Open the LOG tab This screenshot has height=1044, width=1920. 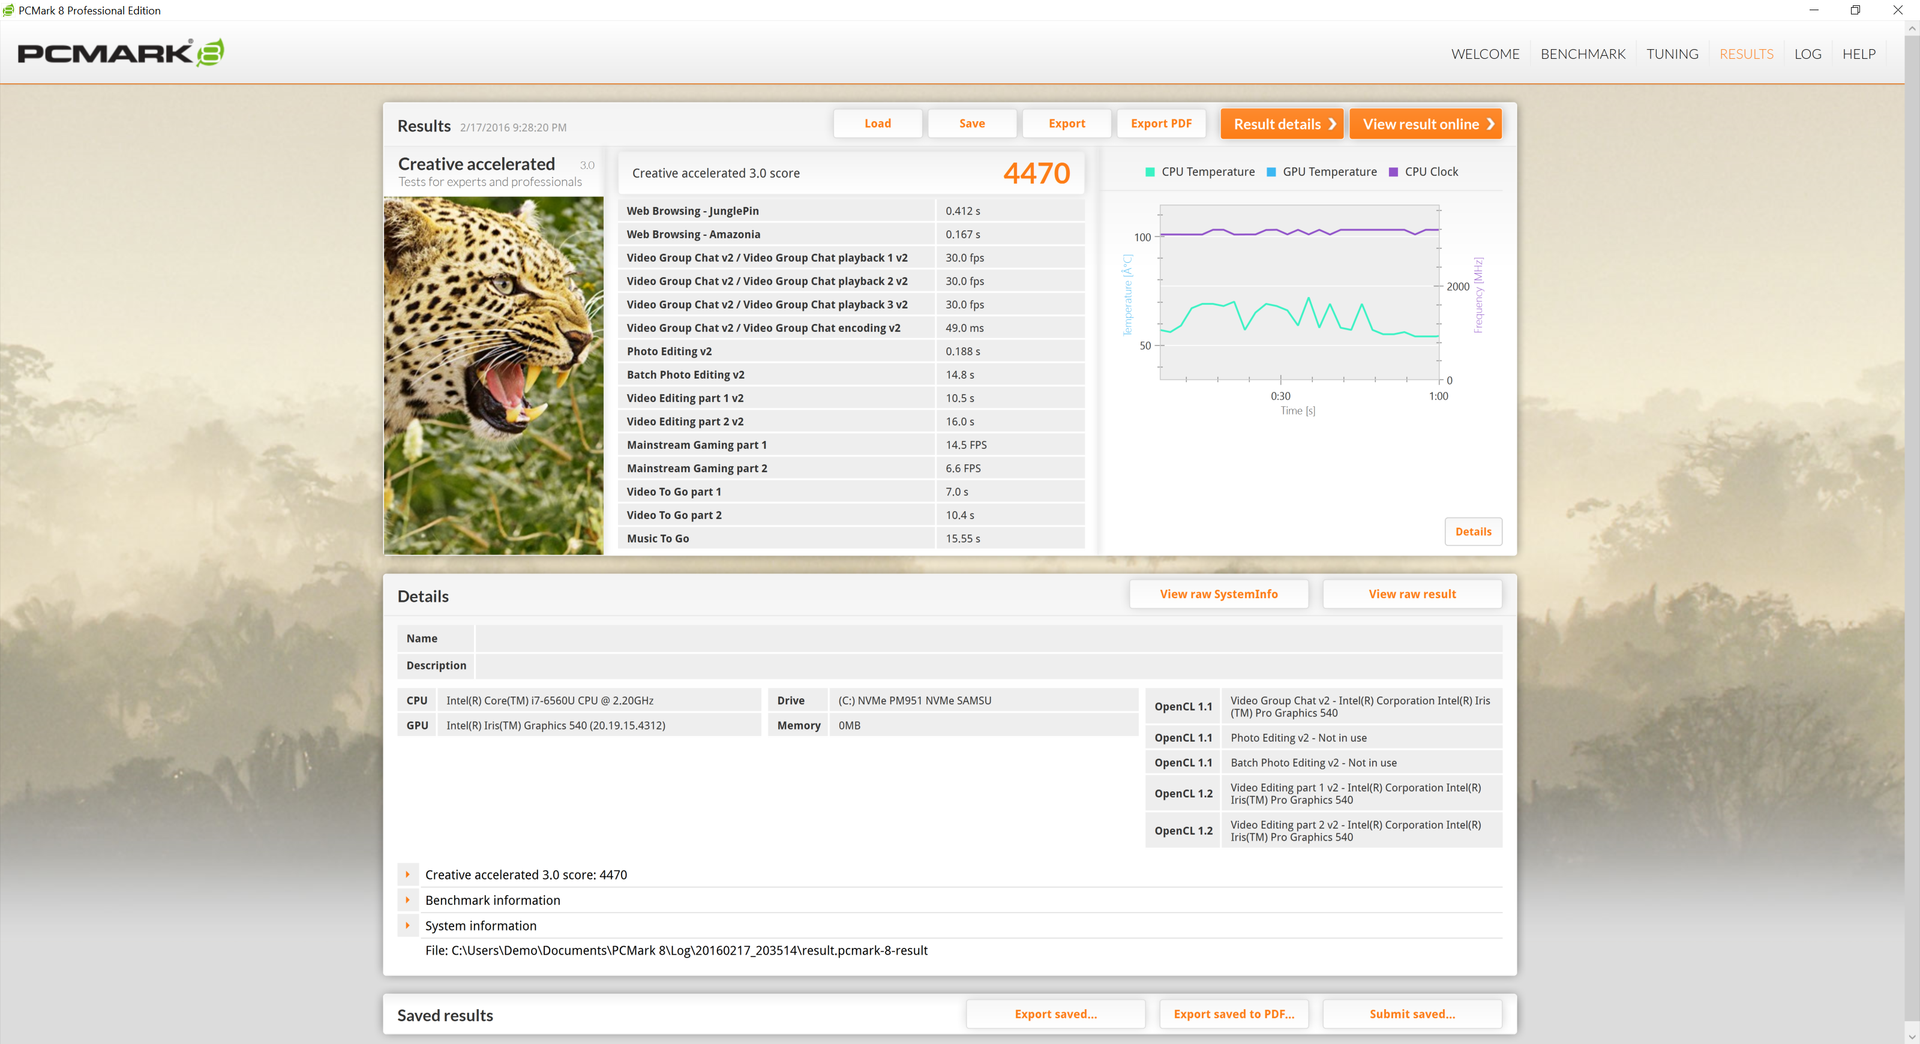point(1807,54)
